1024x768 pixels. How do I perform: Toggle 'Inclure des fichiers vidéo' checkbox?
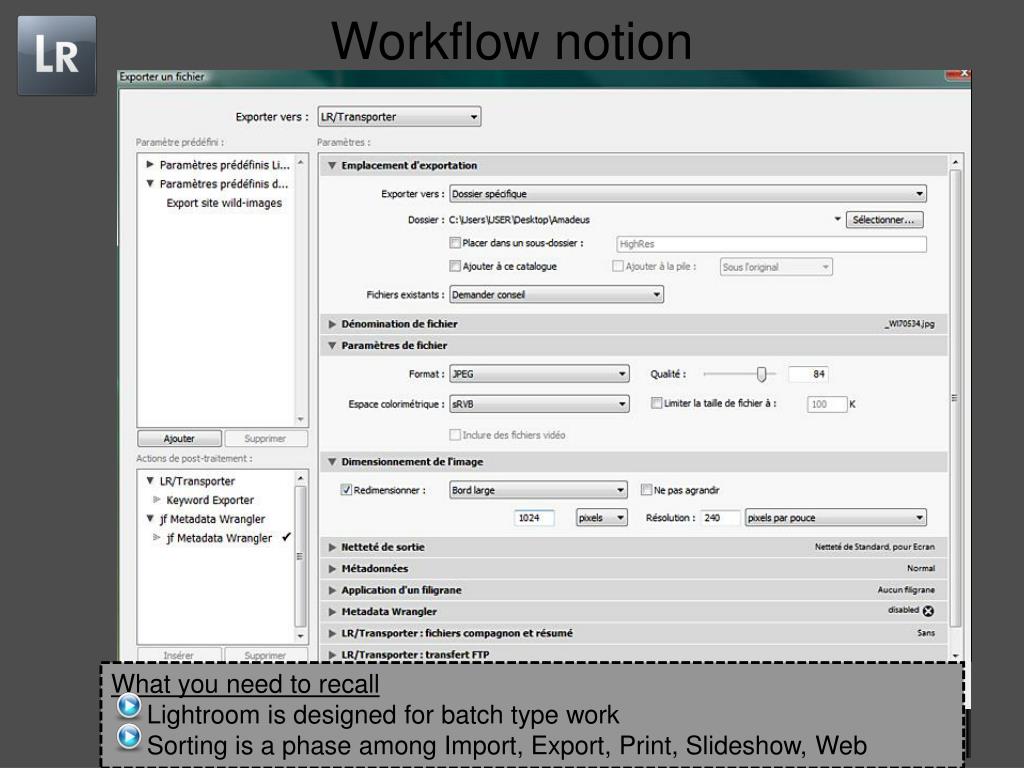(455, 434)
